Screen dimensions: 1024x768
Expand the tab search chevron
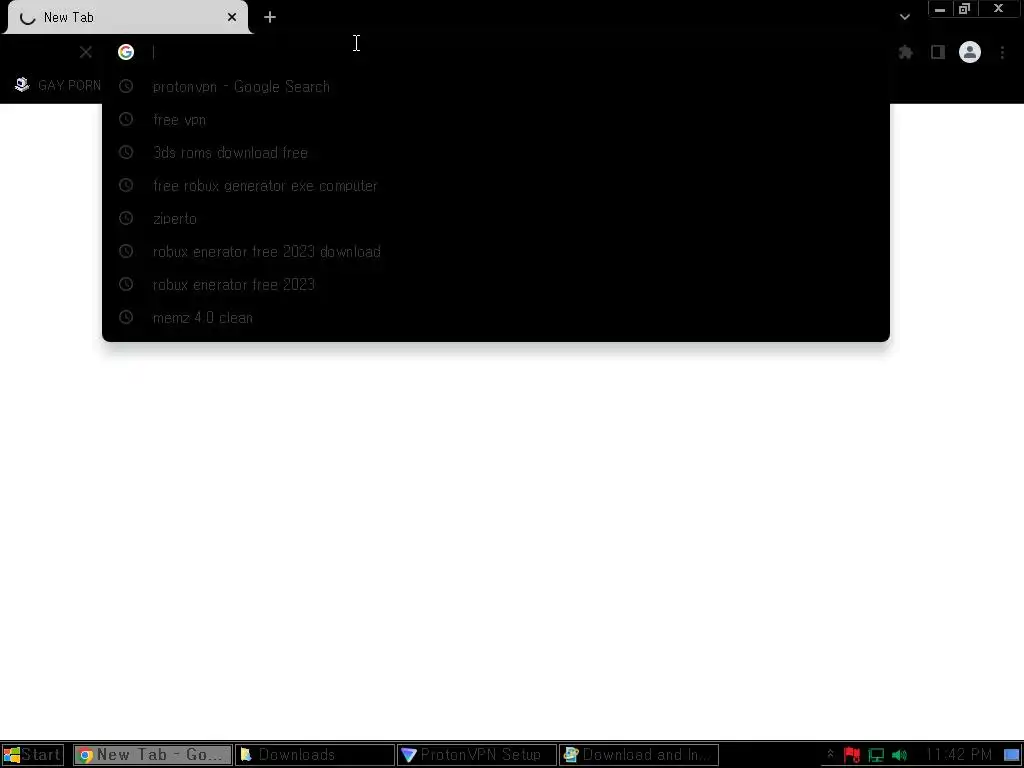point(904,18)
